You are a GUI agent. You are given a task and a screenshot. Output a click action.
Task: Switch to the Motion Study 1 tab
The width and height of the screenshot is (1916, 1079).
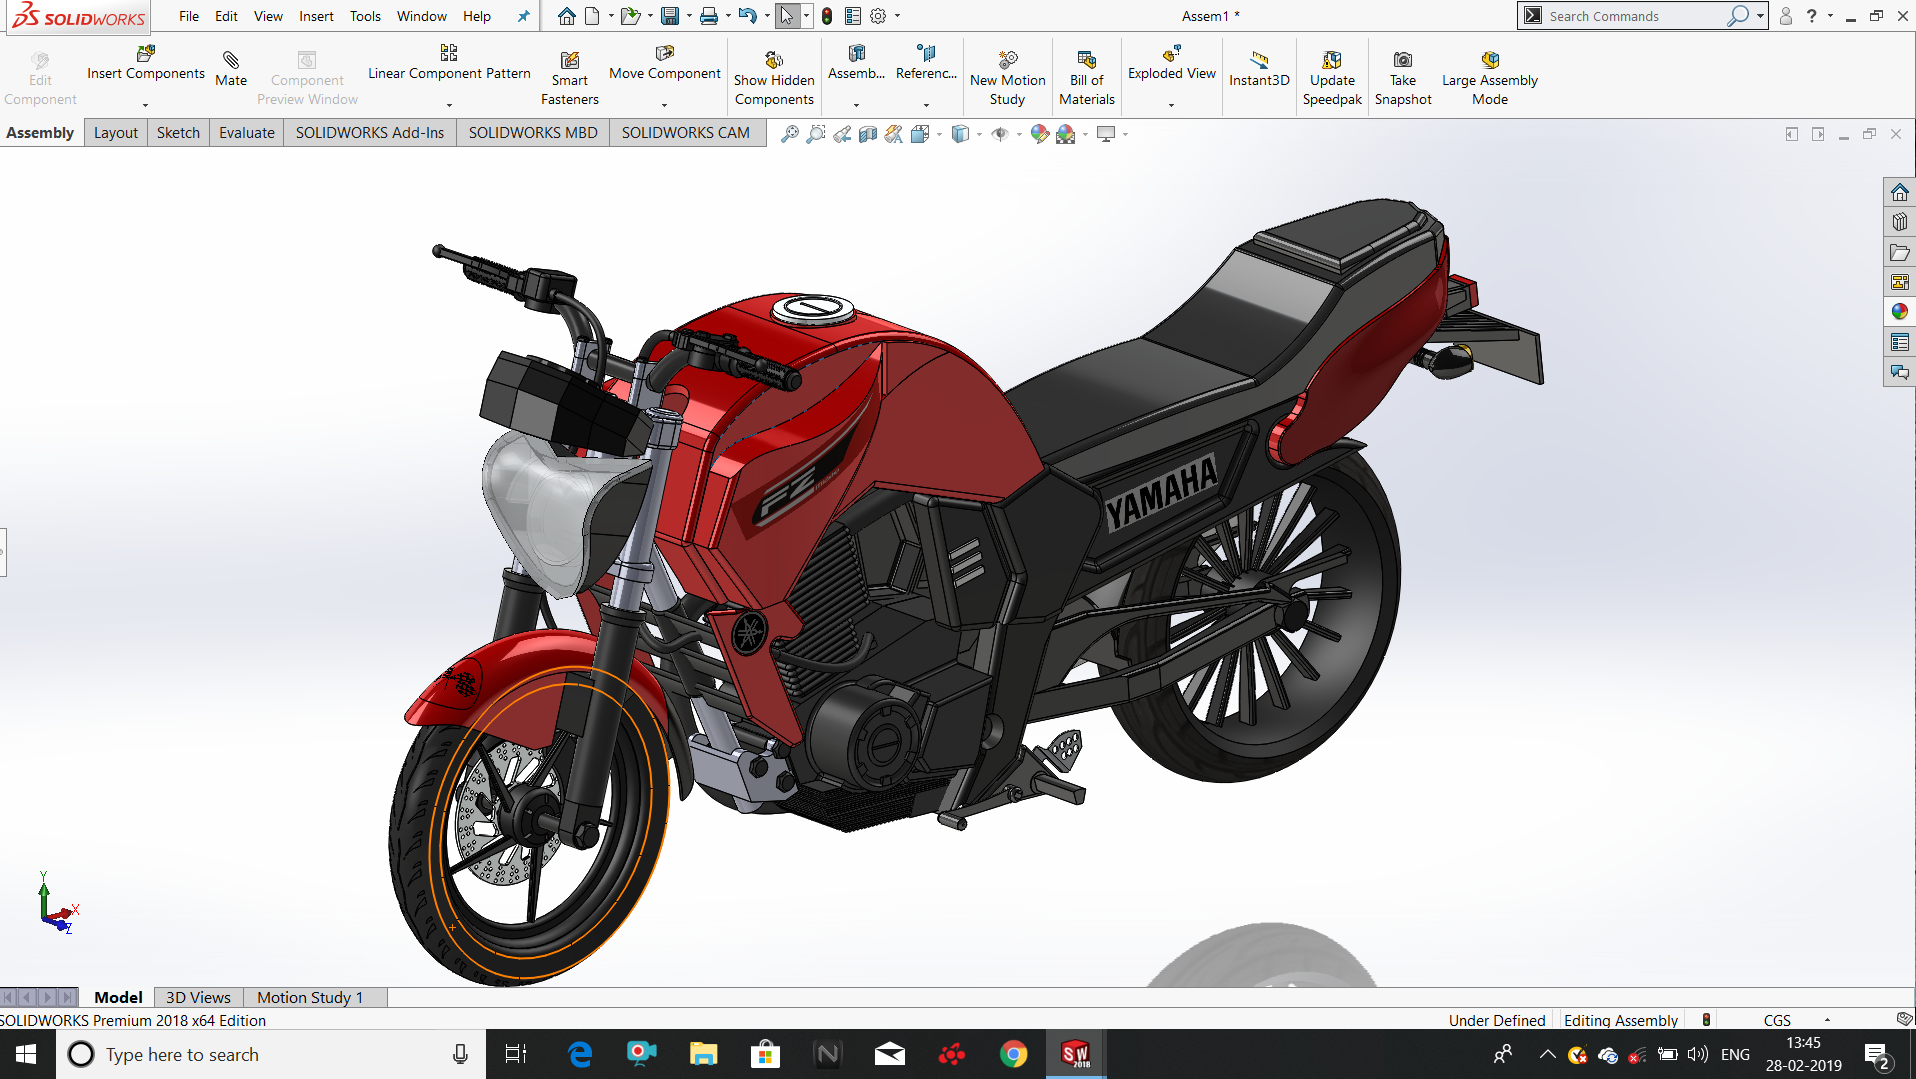coord(309,997)
